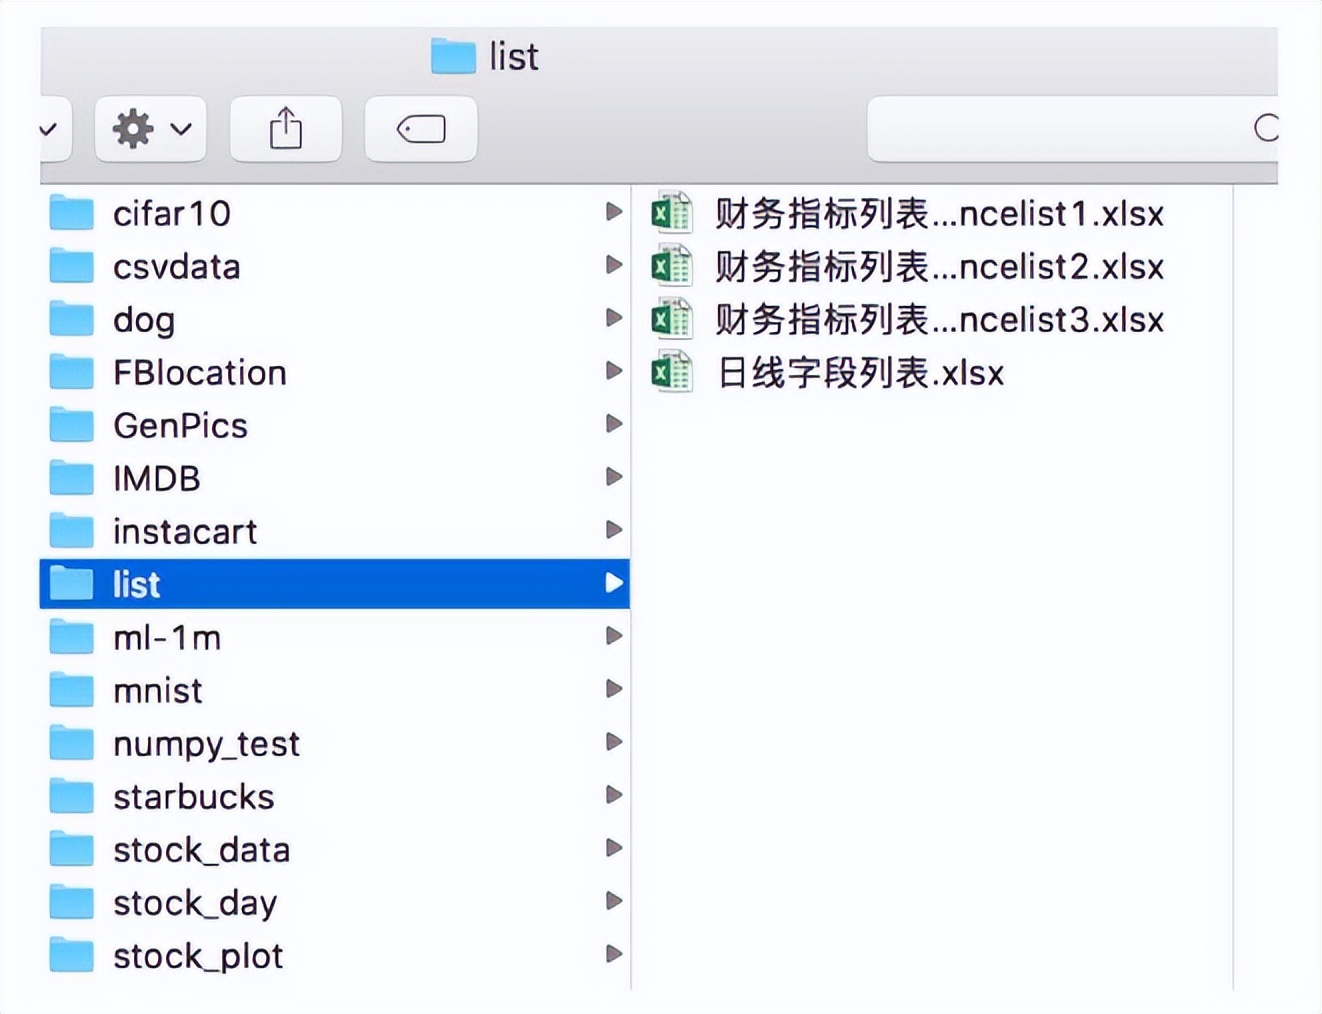Select the numpy_test folder

point(207,743)
